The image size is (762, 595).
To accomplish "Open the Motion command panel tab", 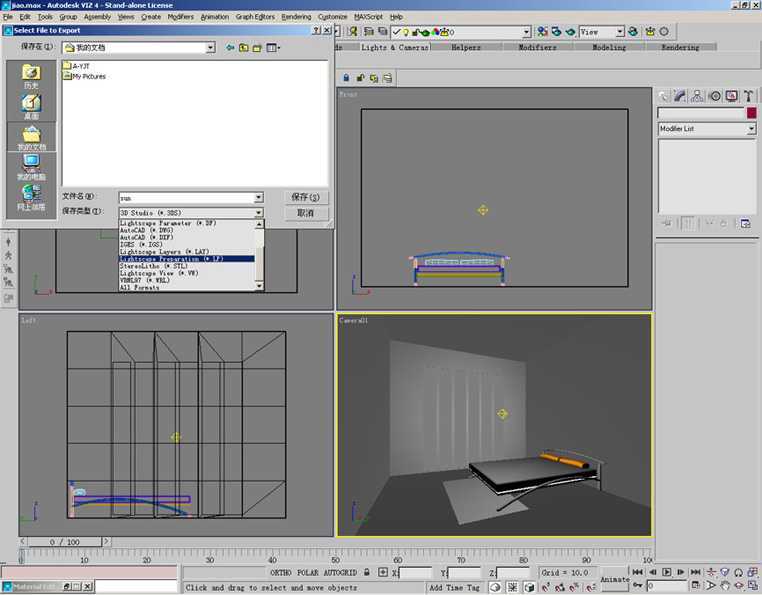I will pos(714,96).
